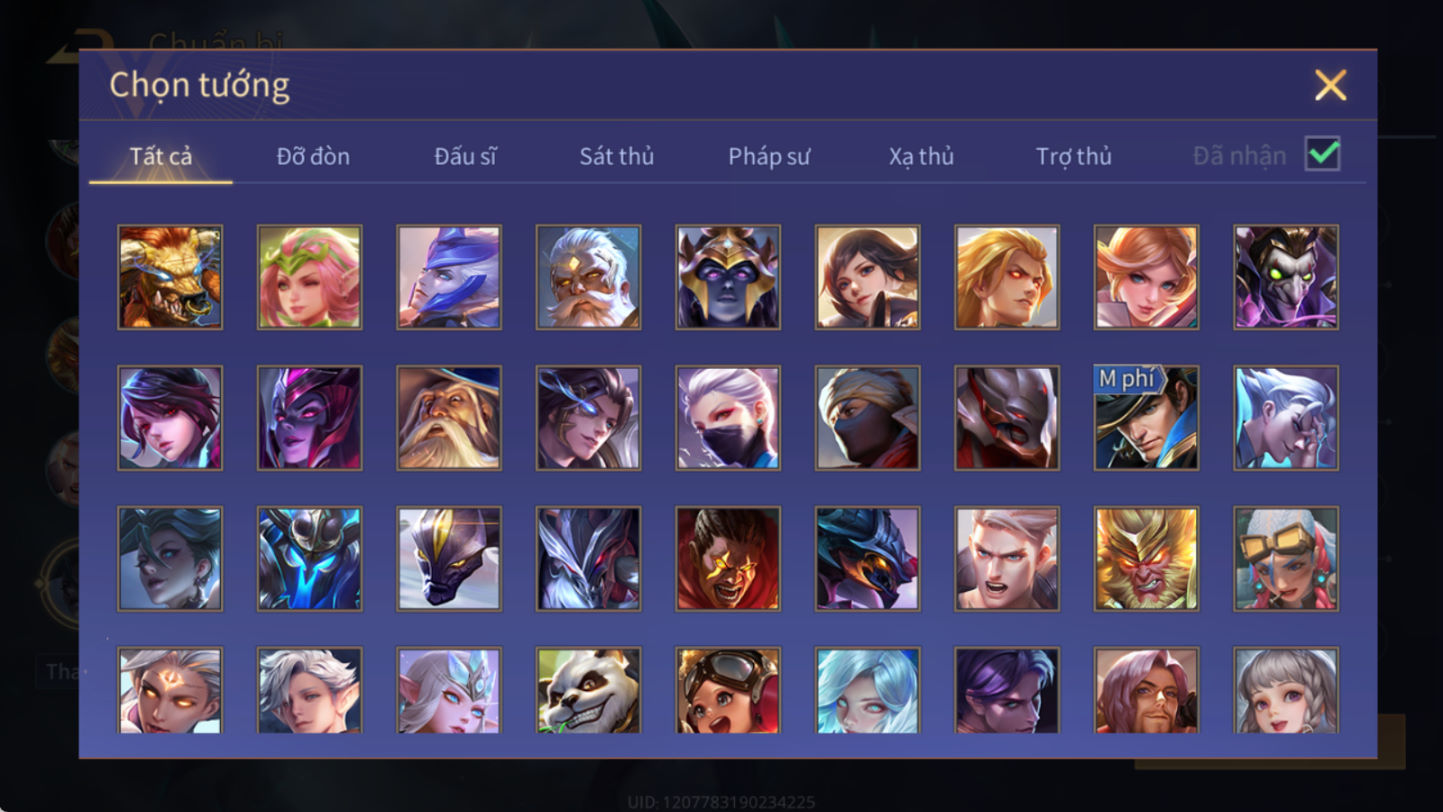1443x812 pixels.
Task: Select the golden horned beast hero portrait
Action: 170,277
